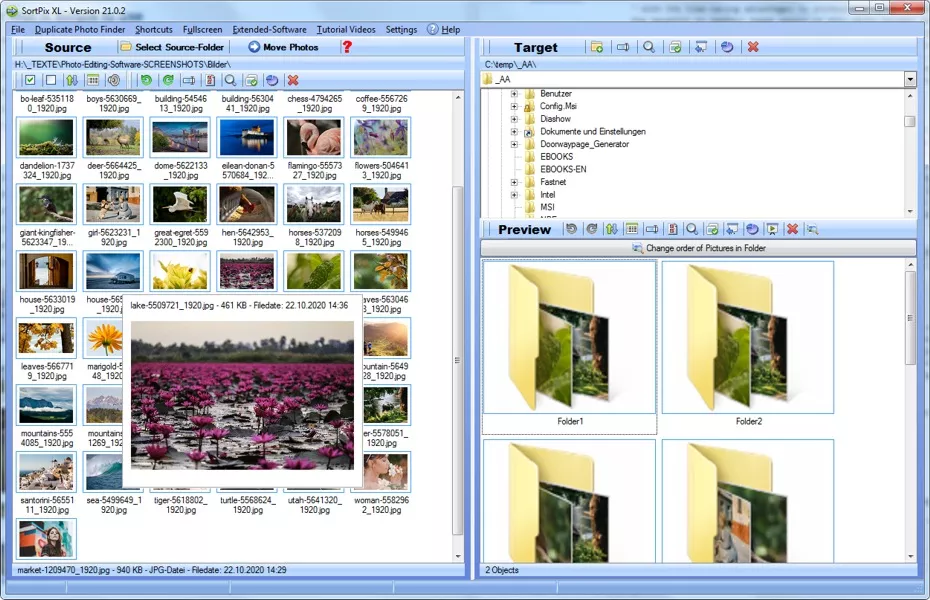Image resolution: width=930 pixels, height=600 pixels.
Task: Click the red question mark help icon
Action: coord(347,47)
